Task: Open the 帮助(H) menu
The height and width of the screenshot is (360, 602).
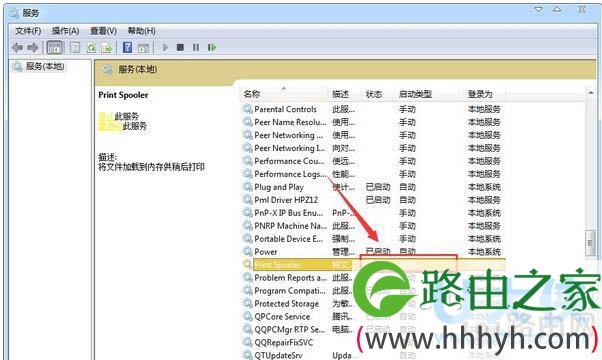Action: [x=142, y=31]
